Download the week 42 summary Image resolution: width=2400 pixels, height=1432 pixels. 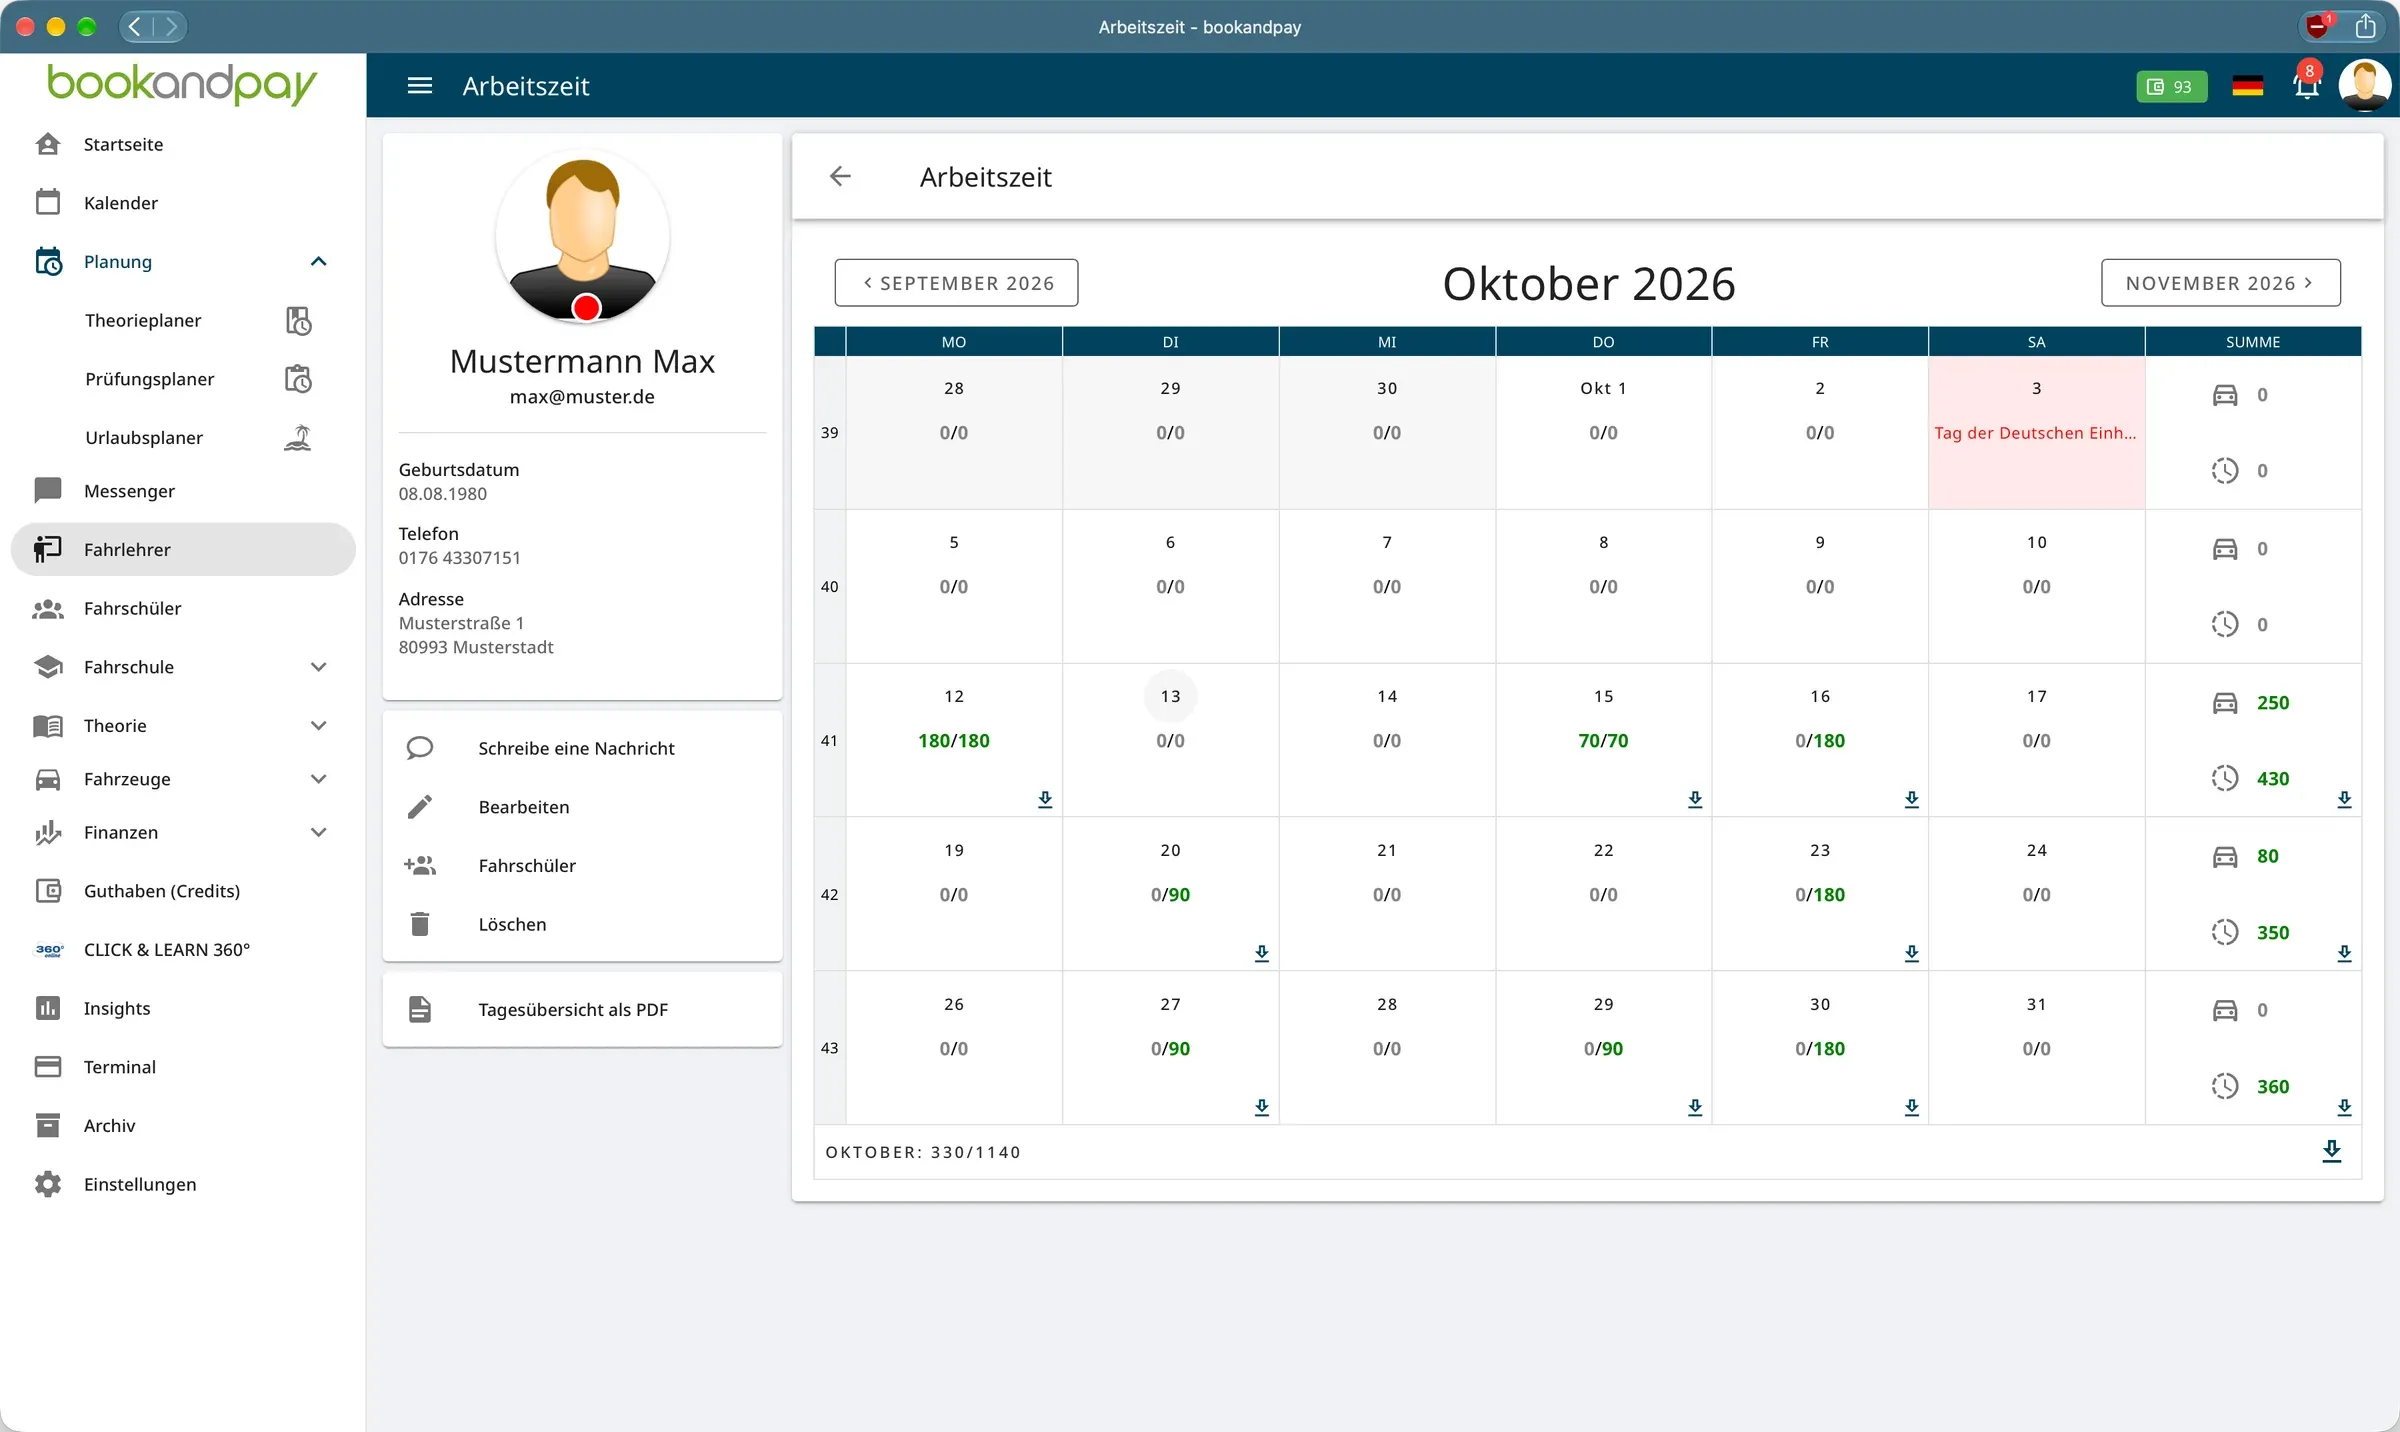click(2344, 953)
